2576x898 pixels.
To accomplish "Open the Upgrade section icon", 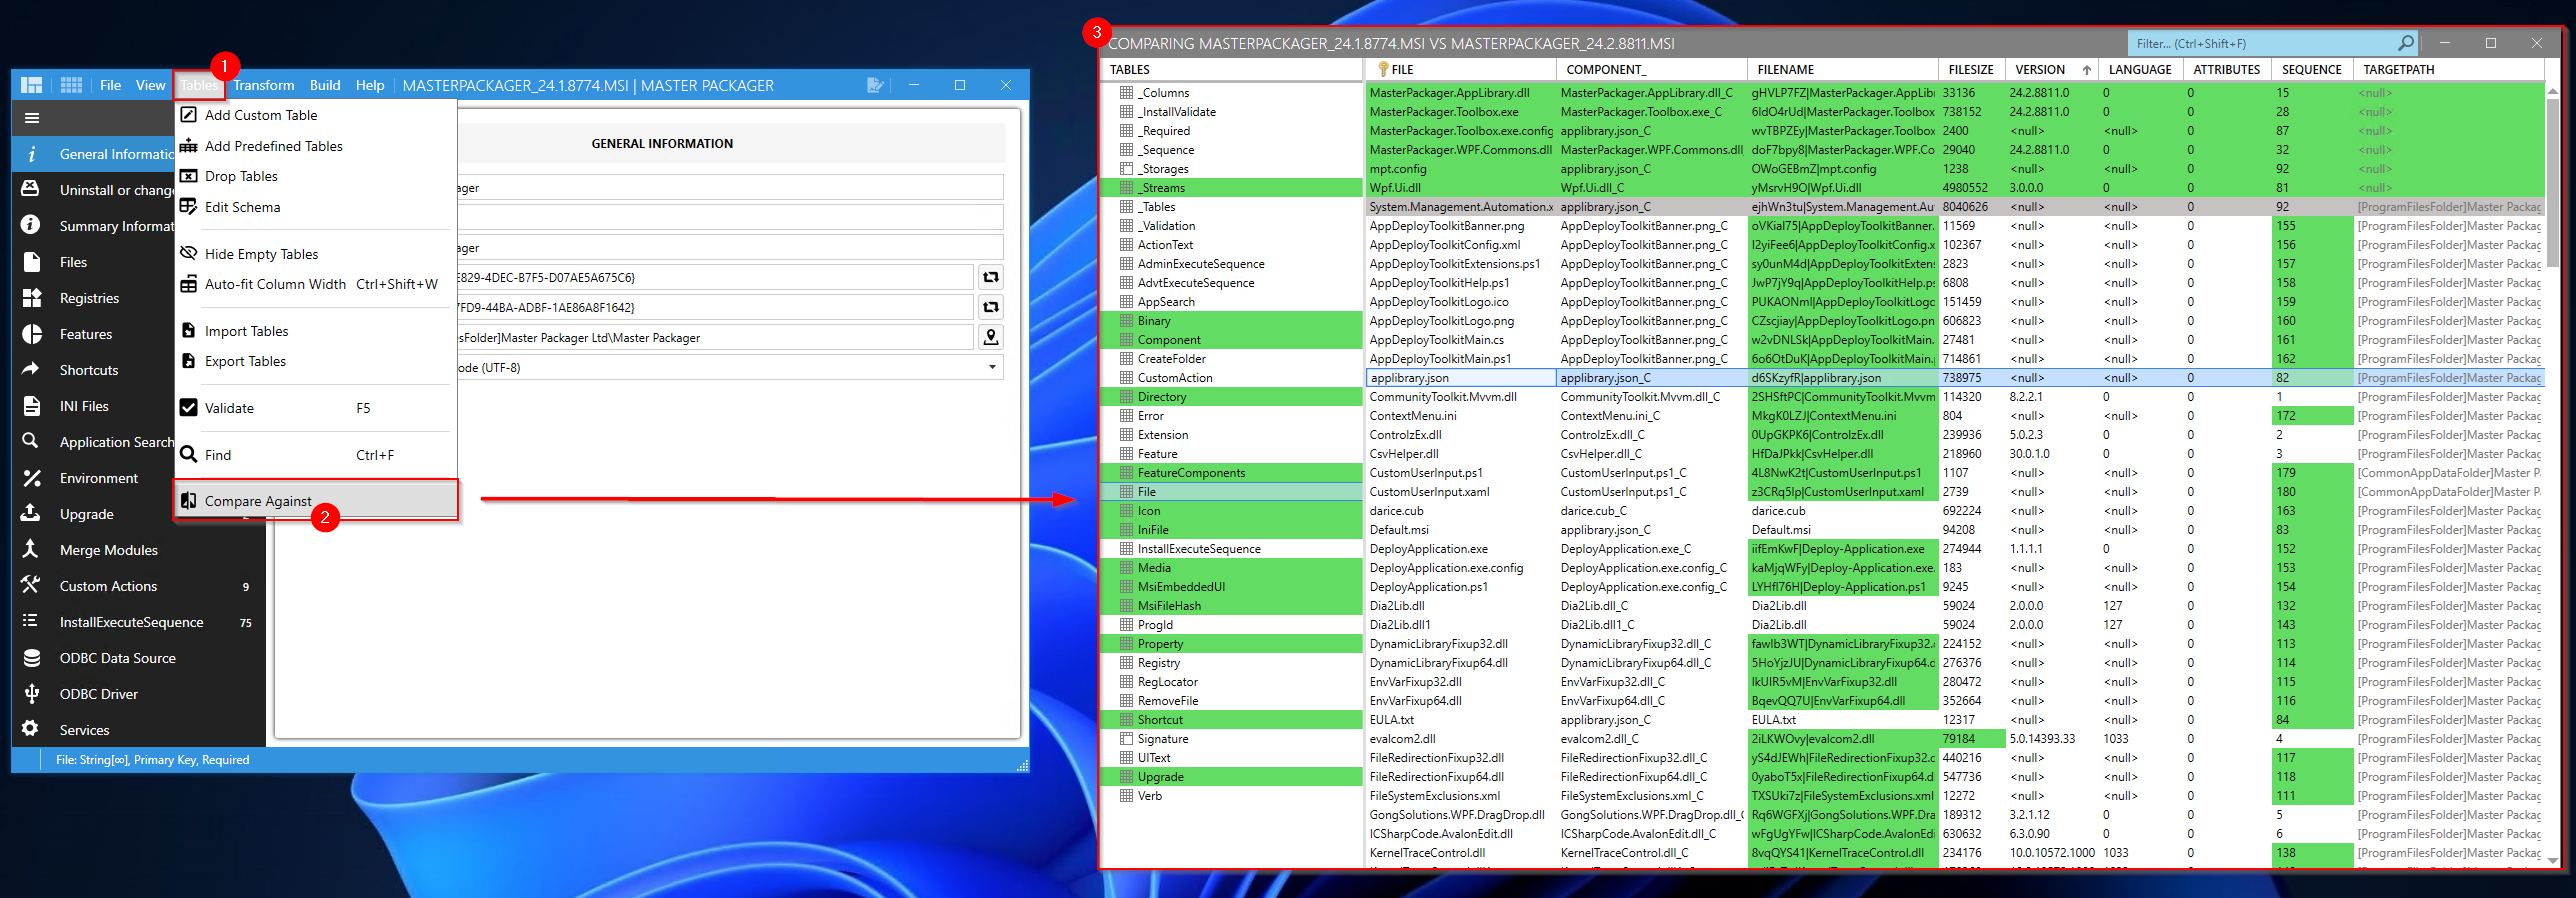I will tap(31, 513).
